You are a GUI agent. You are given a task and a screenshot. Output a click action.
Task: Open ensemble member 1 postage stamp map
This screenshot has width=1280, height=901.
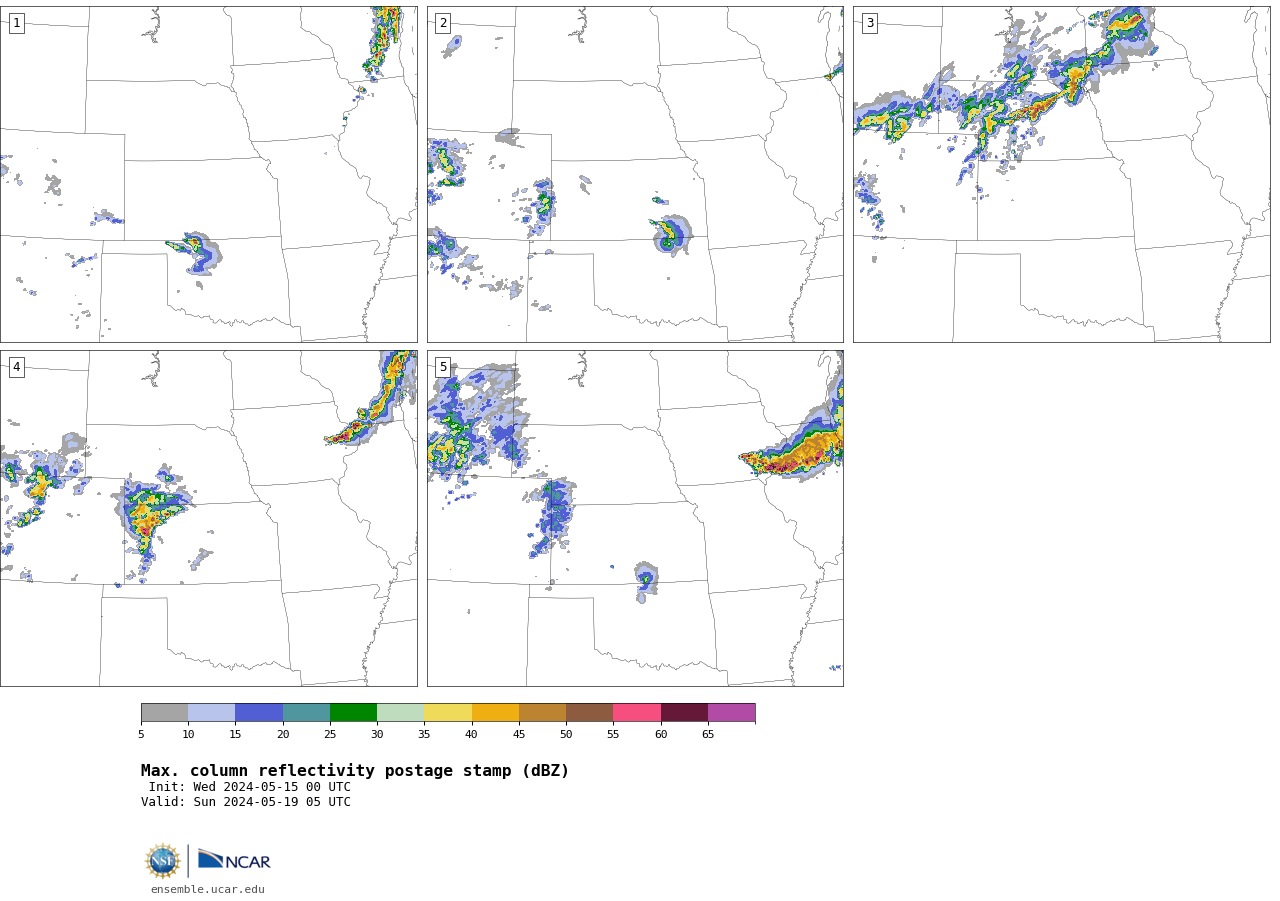208,174
